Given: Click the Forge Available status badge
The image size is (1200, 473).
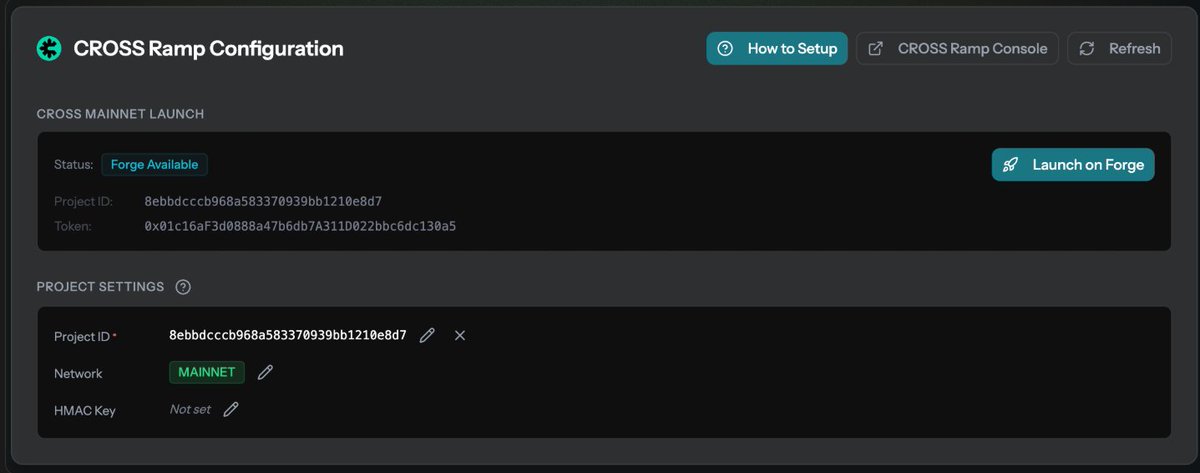Looking at the screenshot, I should coord(154,165).
